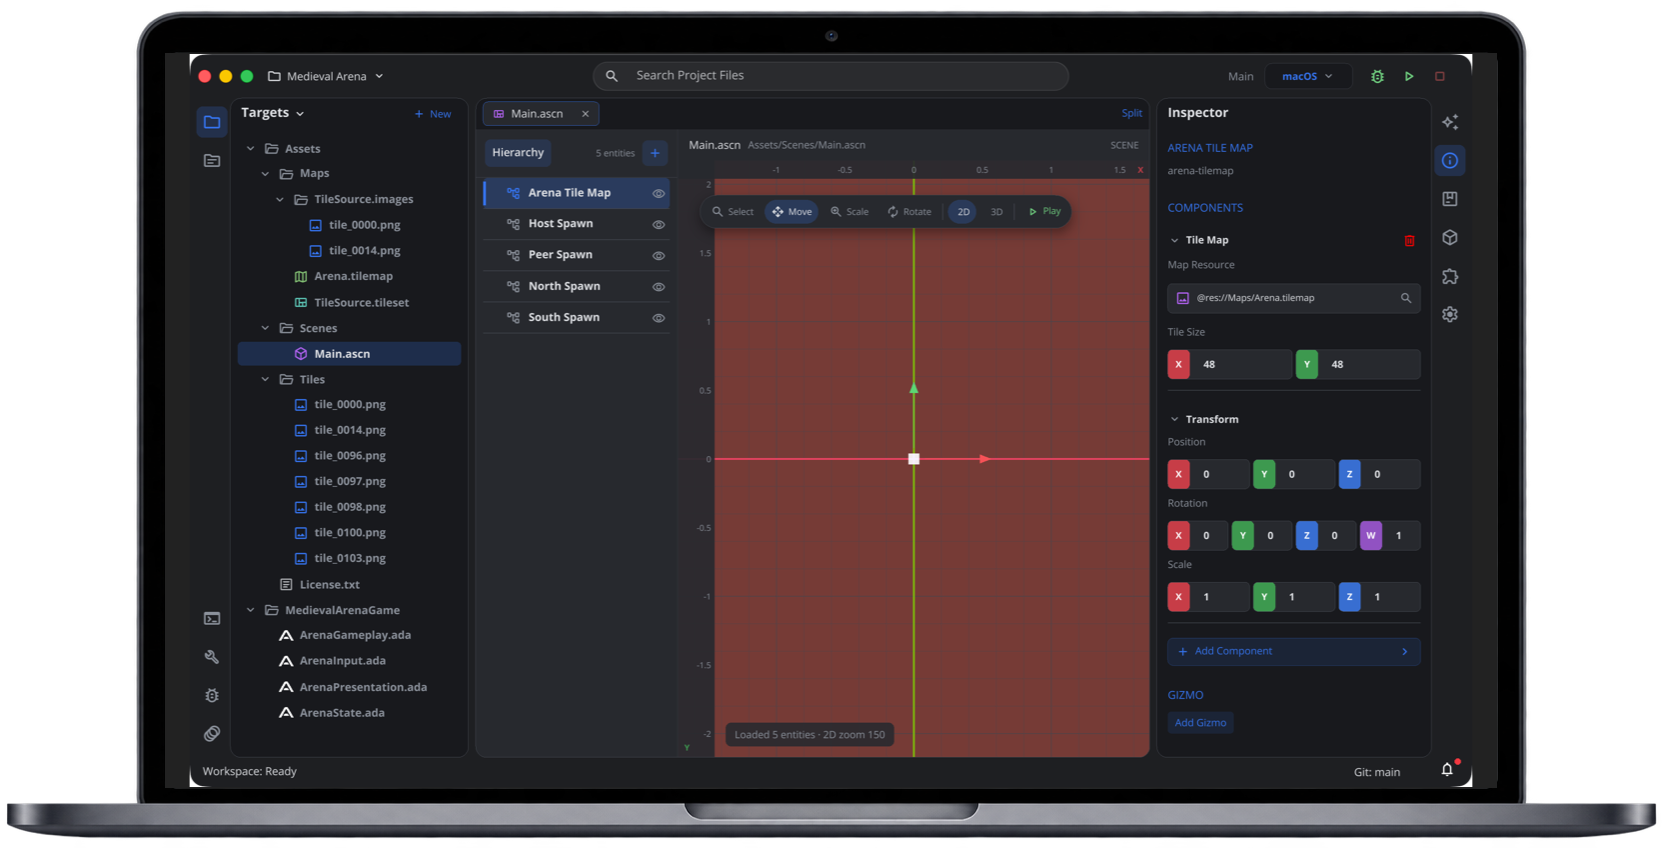Open the wrench tools sidebar icon
The width and height of the screenshot is (1662, 848).
(212, 657)
